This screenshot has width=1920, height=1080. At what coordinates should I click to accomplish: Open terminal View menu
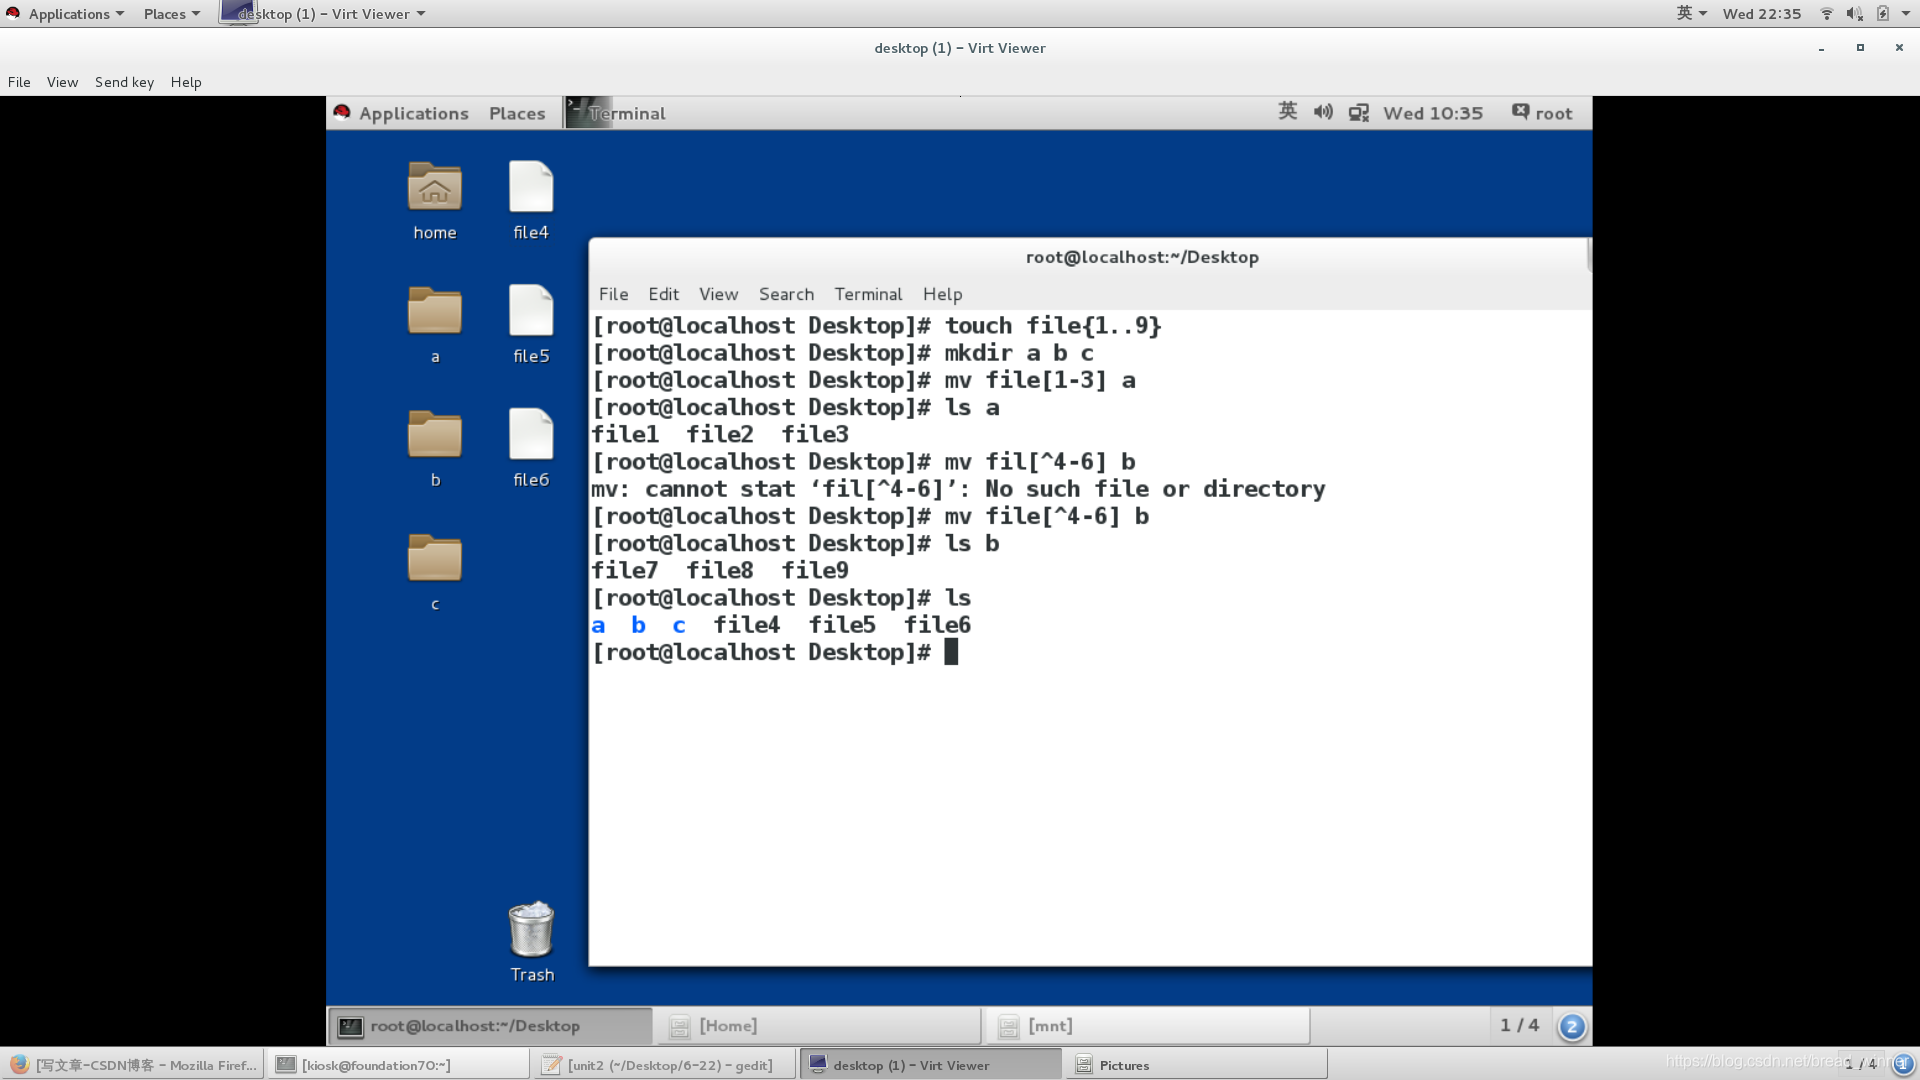pyautogui.click(x=718, y=294)
